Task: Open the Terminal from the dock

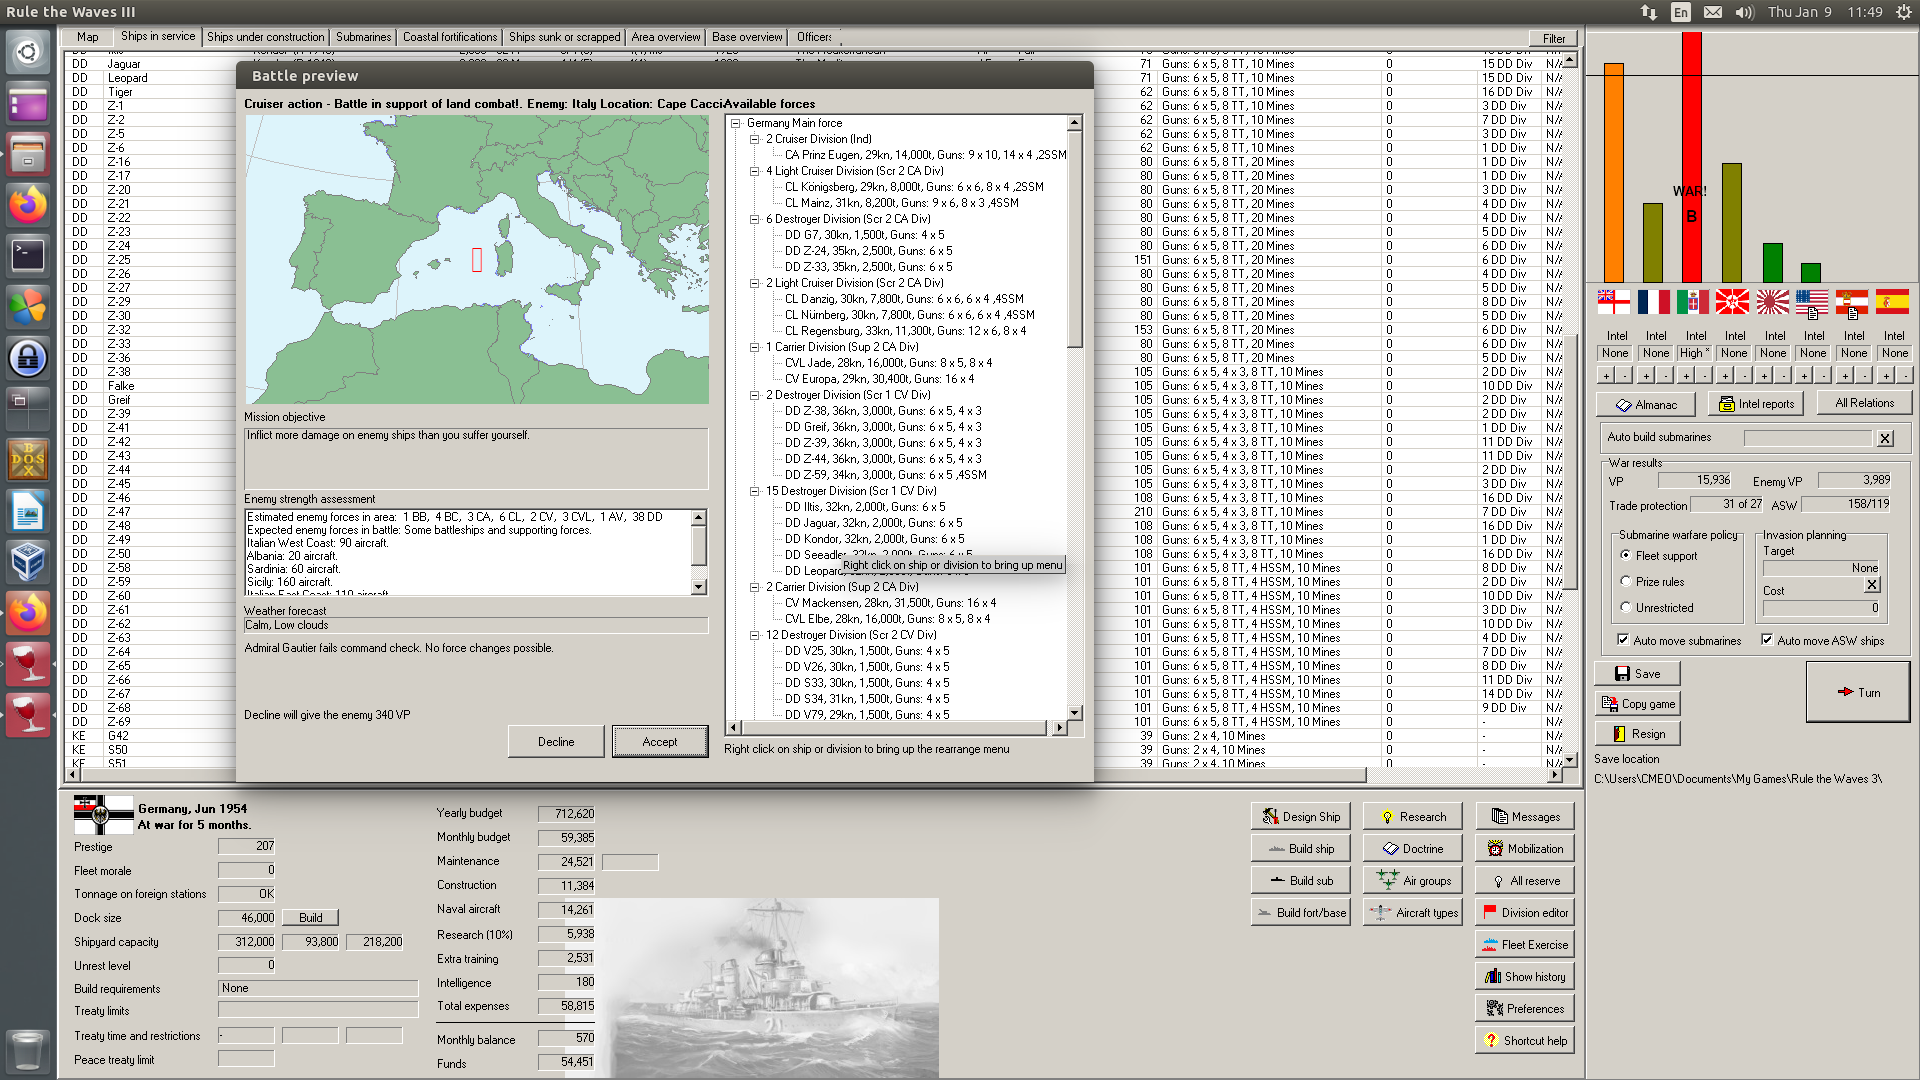Action: [x=28, y=255]
